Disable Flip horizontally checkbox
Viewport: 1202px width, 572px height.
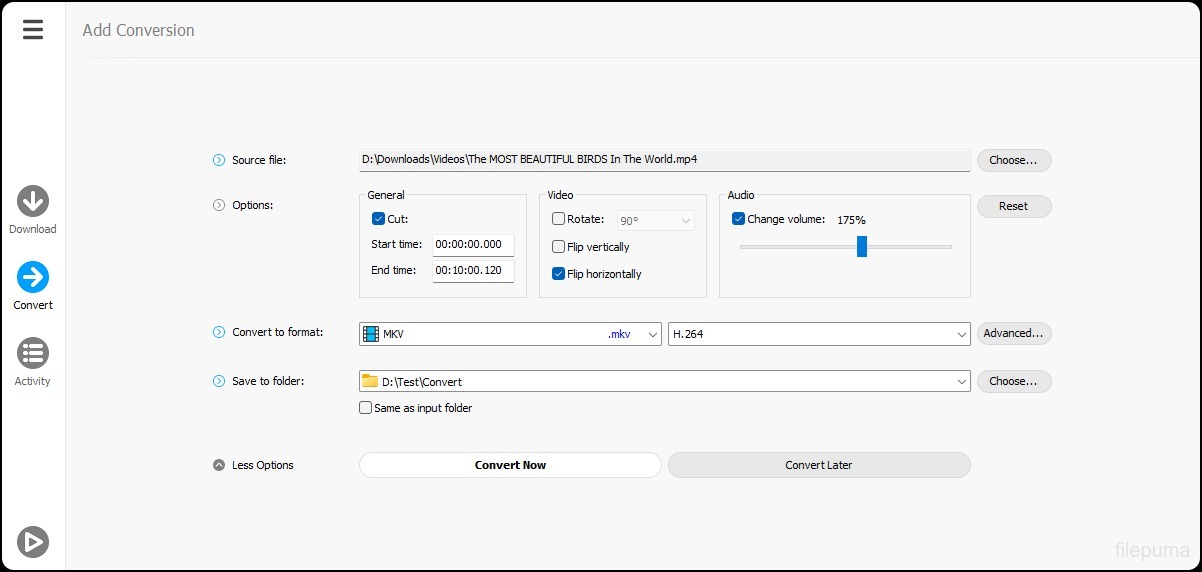click(x=559, y=274)
